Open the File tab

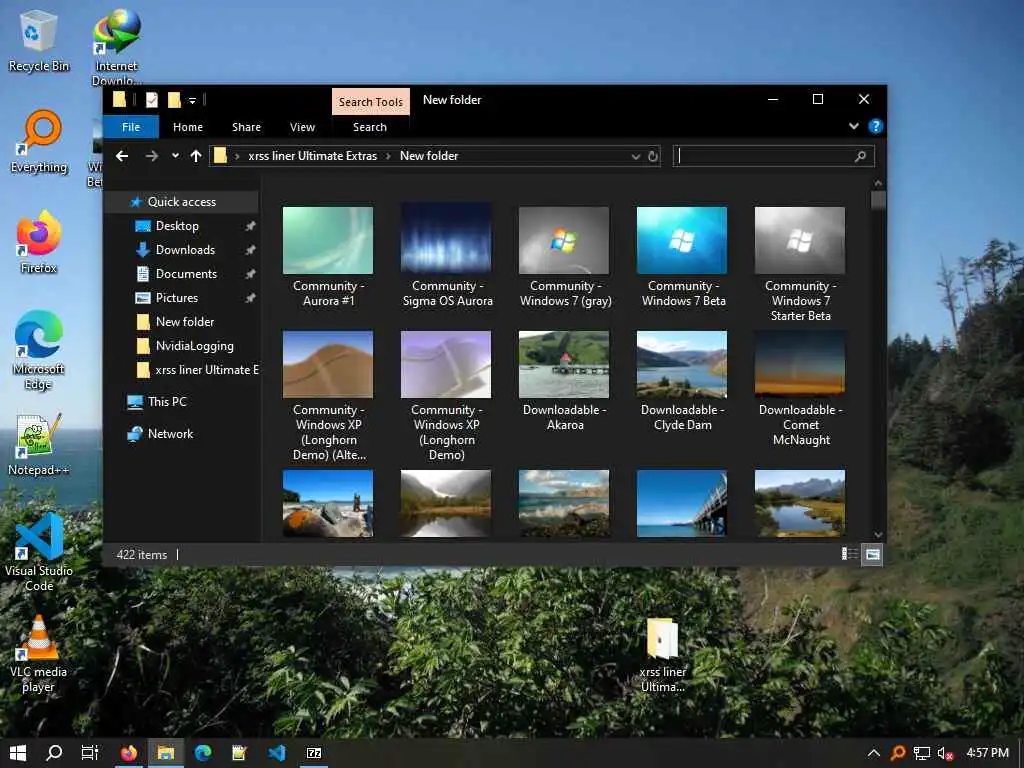tap(131, 127)
